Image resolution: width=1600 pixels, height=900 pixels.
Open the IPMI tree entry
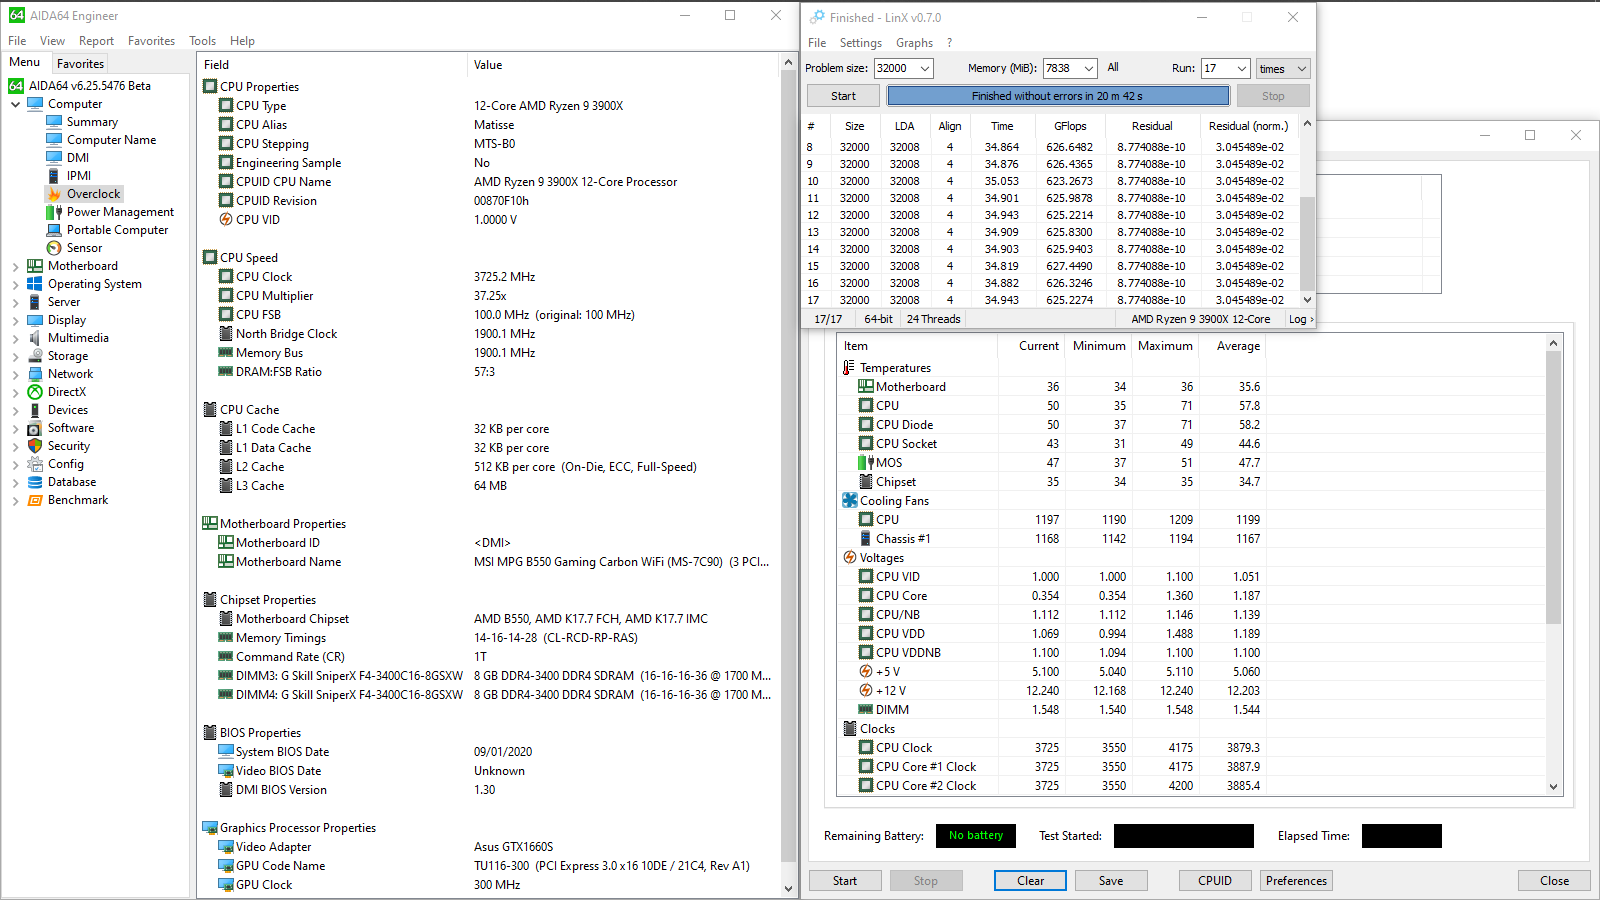[79, 176]
